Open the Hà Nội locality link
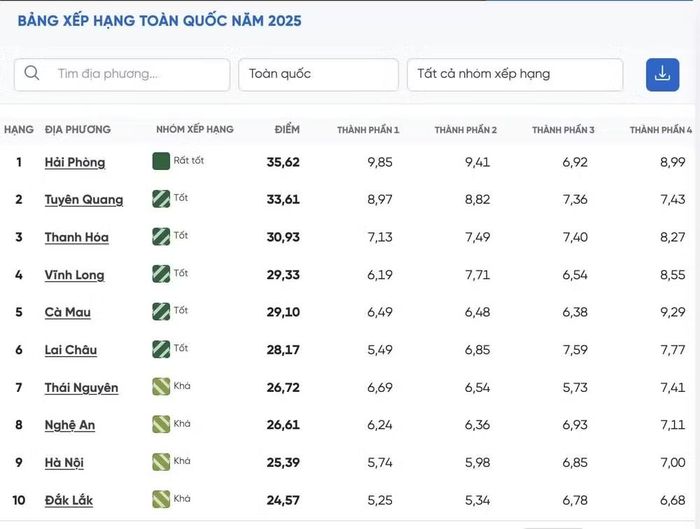Screen dimensions: 700x529 64,462
